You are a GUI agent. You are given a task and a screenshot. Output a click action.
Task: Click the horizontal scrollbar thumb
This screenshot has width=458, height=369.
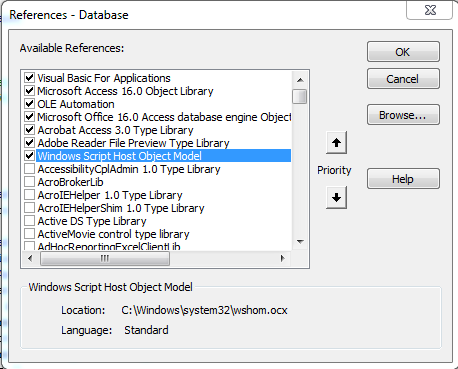pos(105,258)
